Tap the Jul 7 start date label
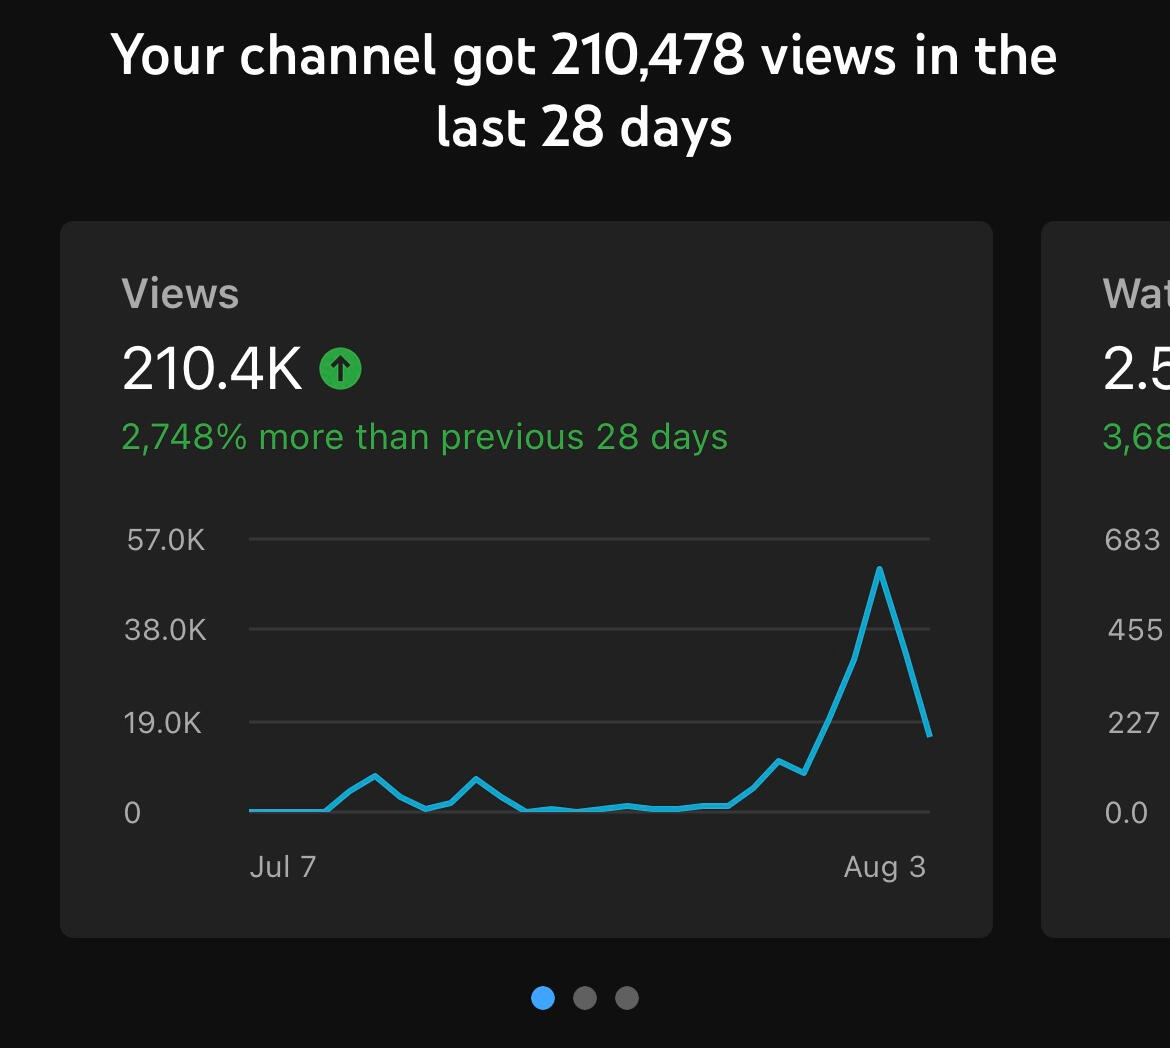 (282, 866)
